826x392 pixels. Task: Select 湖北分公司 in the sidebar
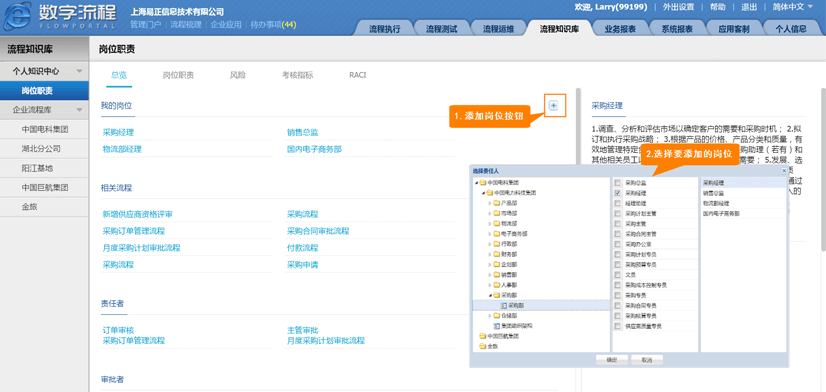pyautogui.click(x=41, y=149)
